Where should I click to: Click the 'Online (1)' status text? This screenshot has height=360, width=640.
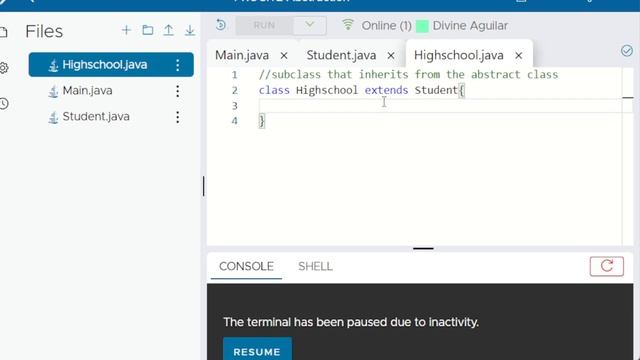click(387, 26)
